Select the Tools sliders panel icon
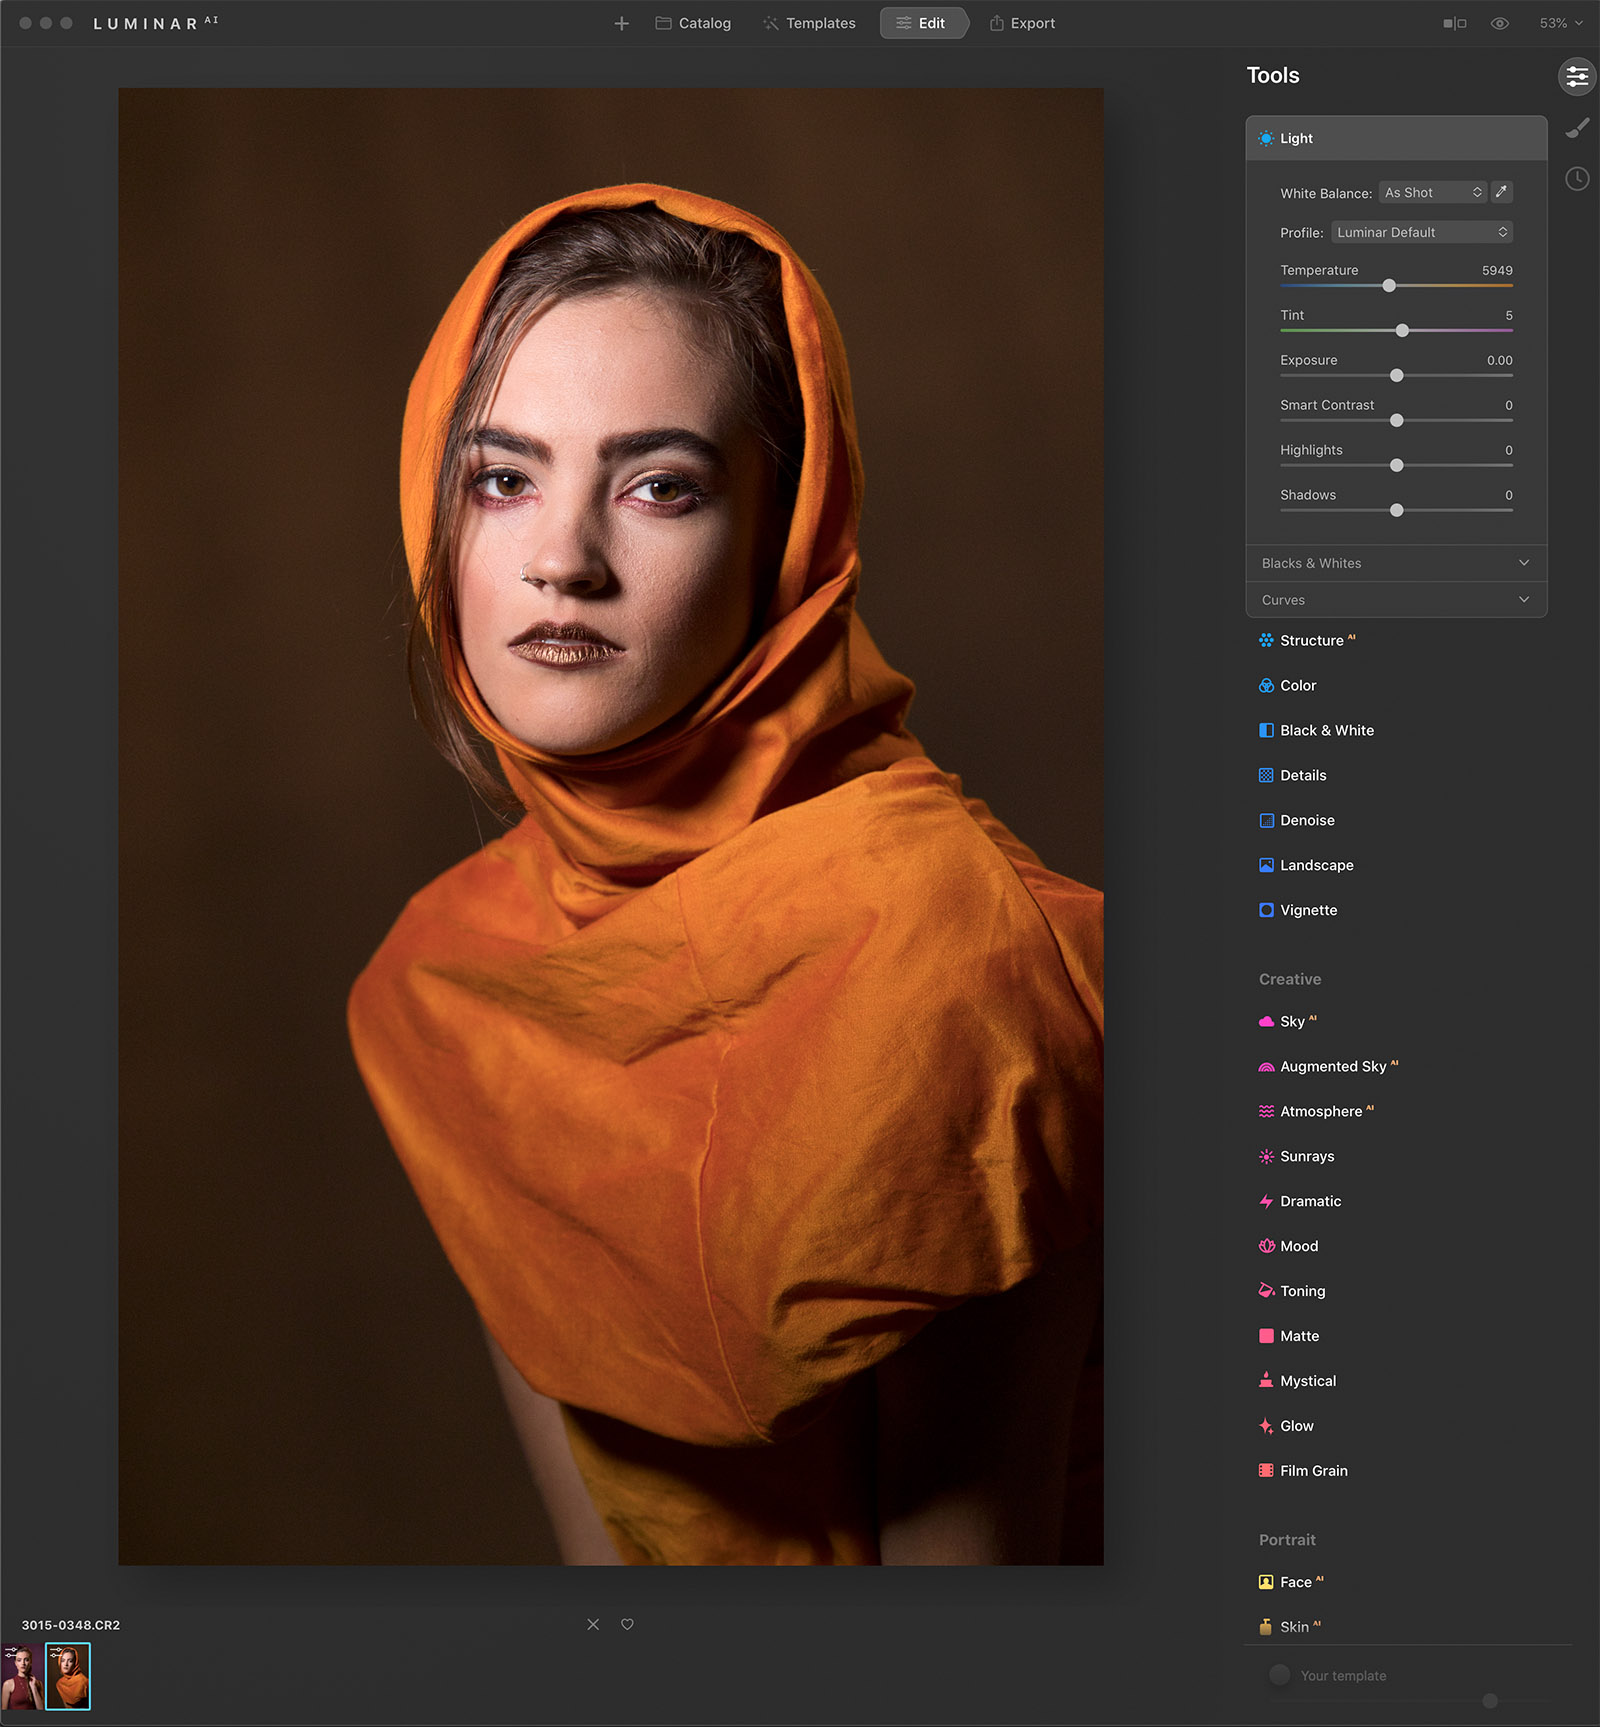Viewport: 1600px width, 1727px height. tap(1577, 76)
